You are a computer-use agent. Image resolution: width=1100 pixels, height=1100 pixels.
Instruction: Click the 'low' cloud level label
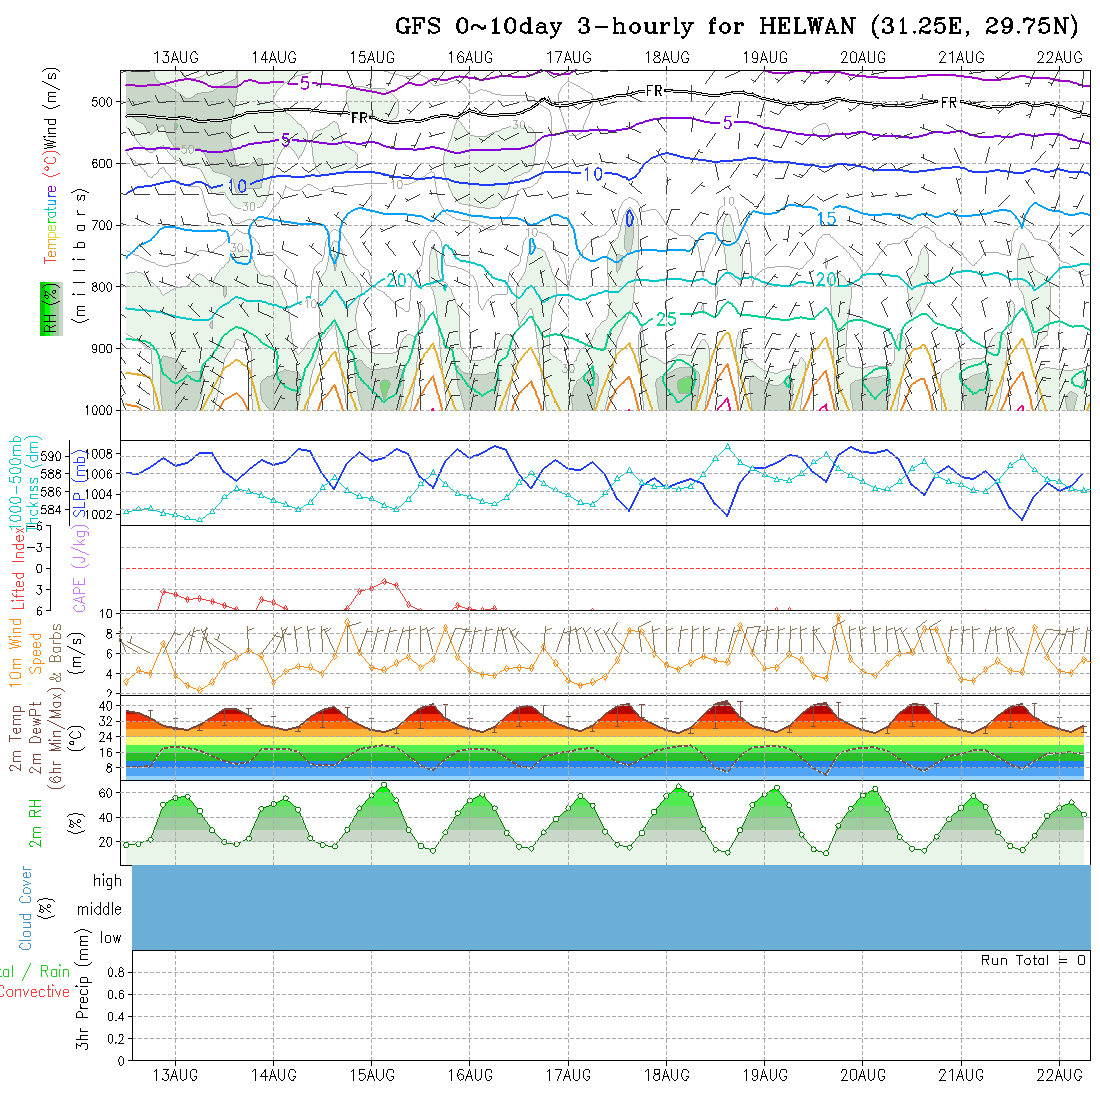111,939
